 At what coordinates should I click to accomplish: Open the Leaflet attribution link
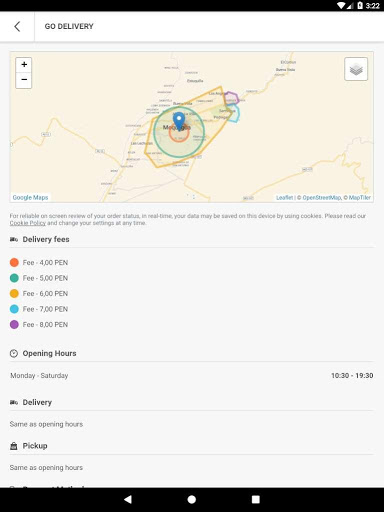click(284, 198)
